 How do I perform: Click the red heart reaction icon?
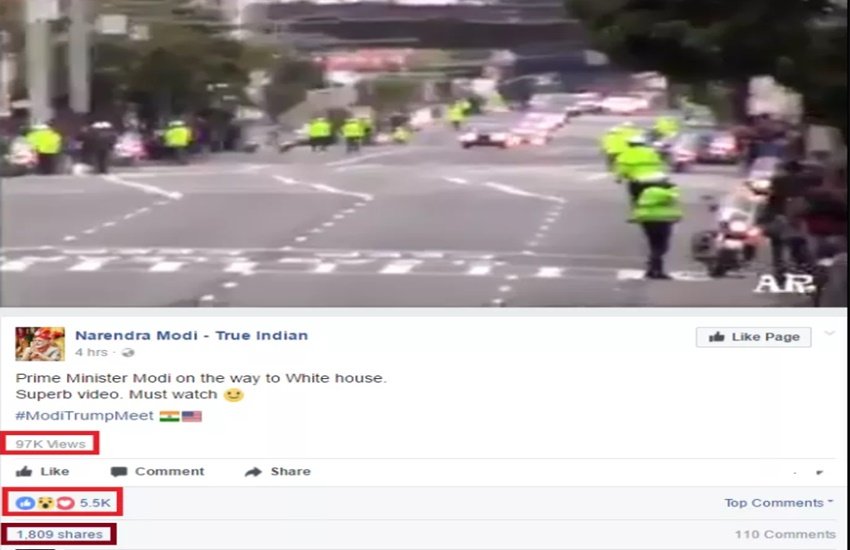(66, 503)
